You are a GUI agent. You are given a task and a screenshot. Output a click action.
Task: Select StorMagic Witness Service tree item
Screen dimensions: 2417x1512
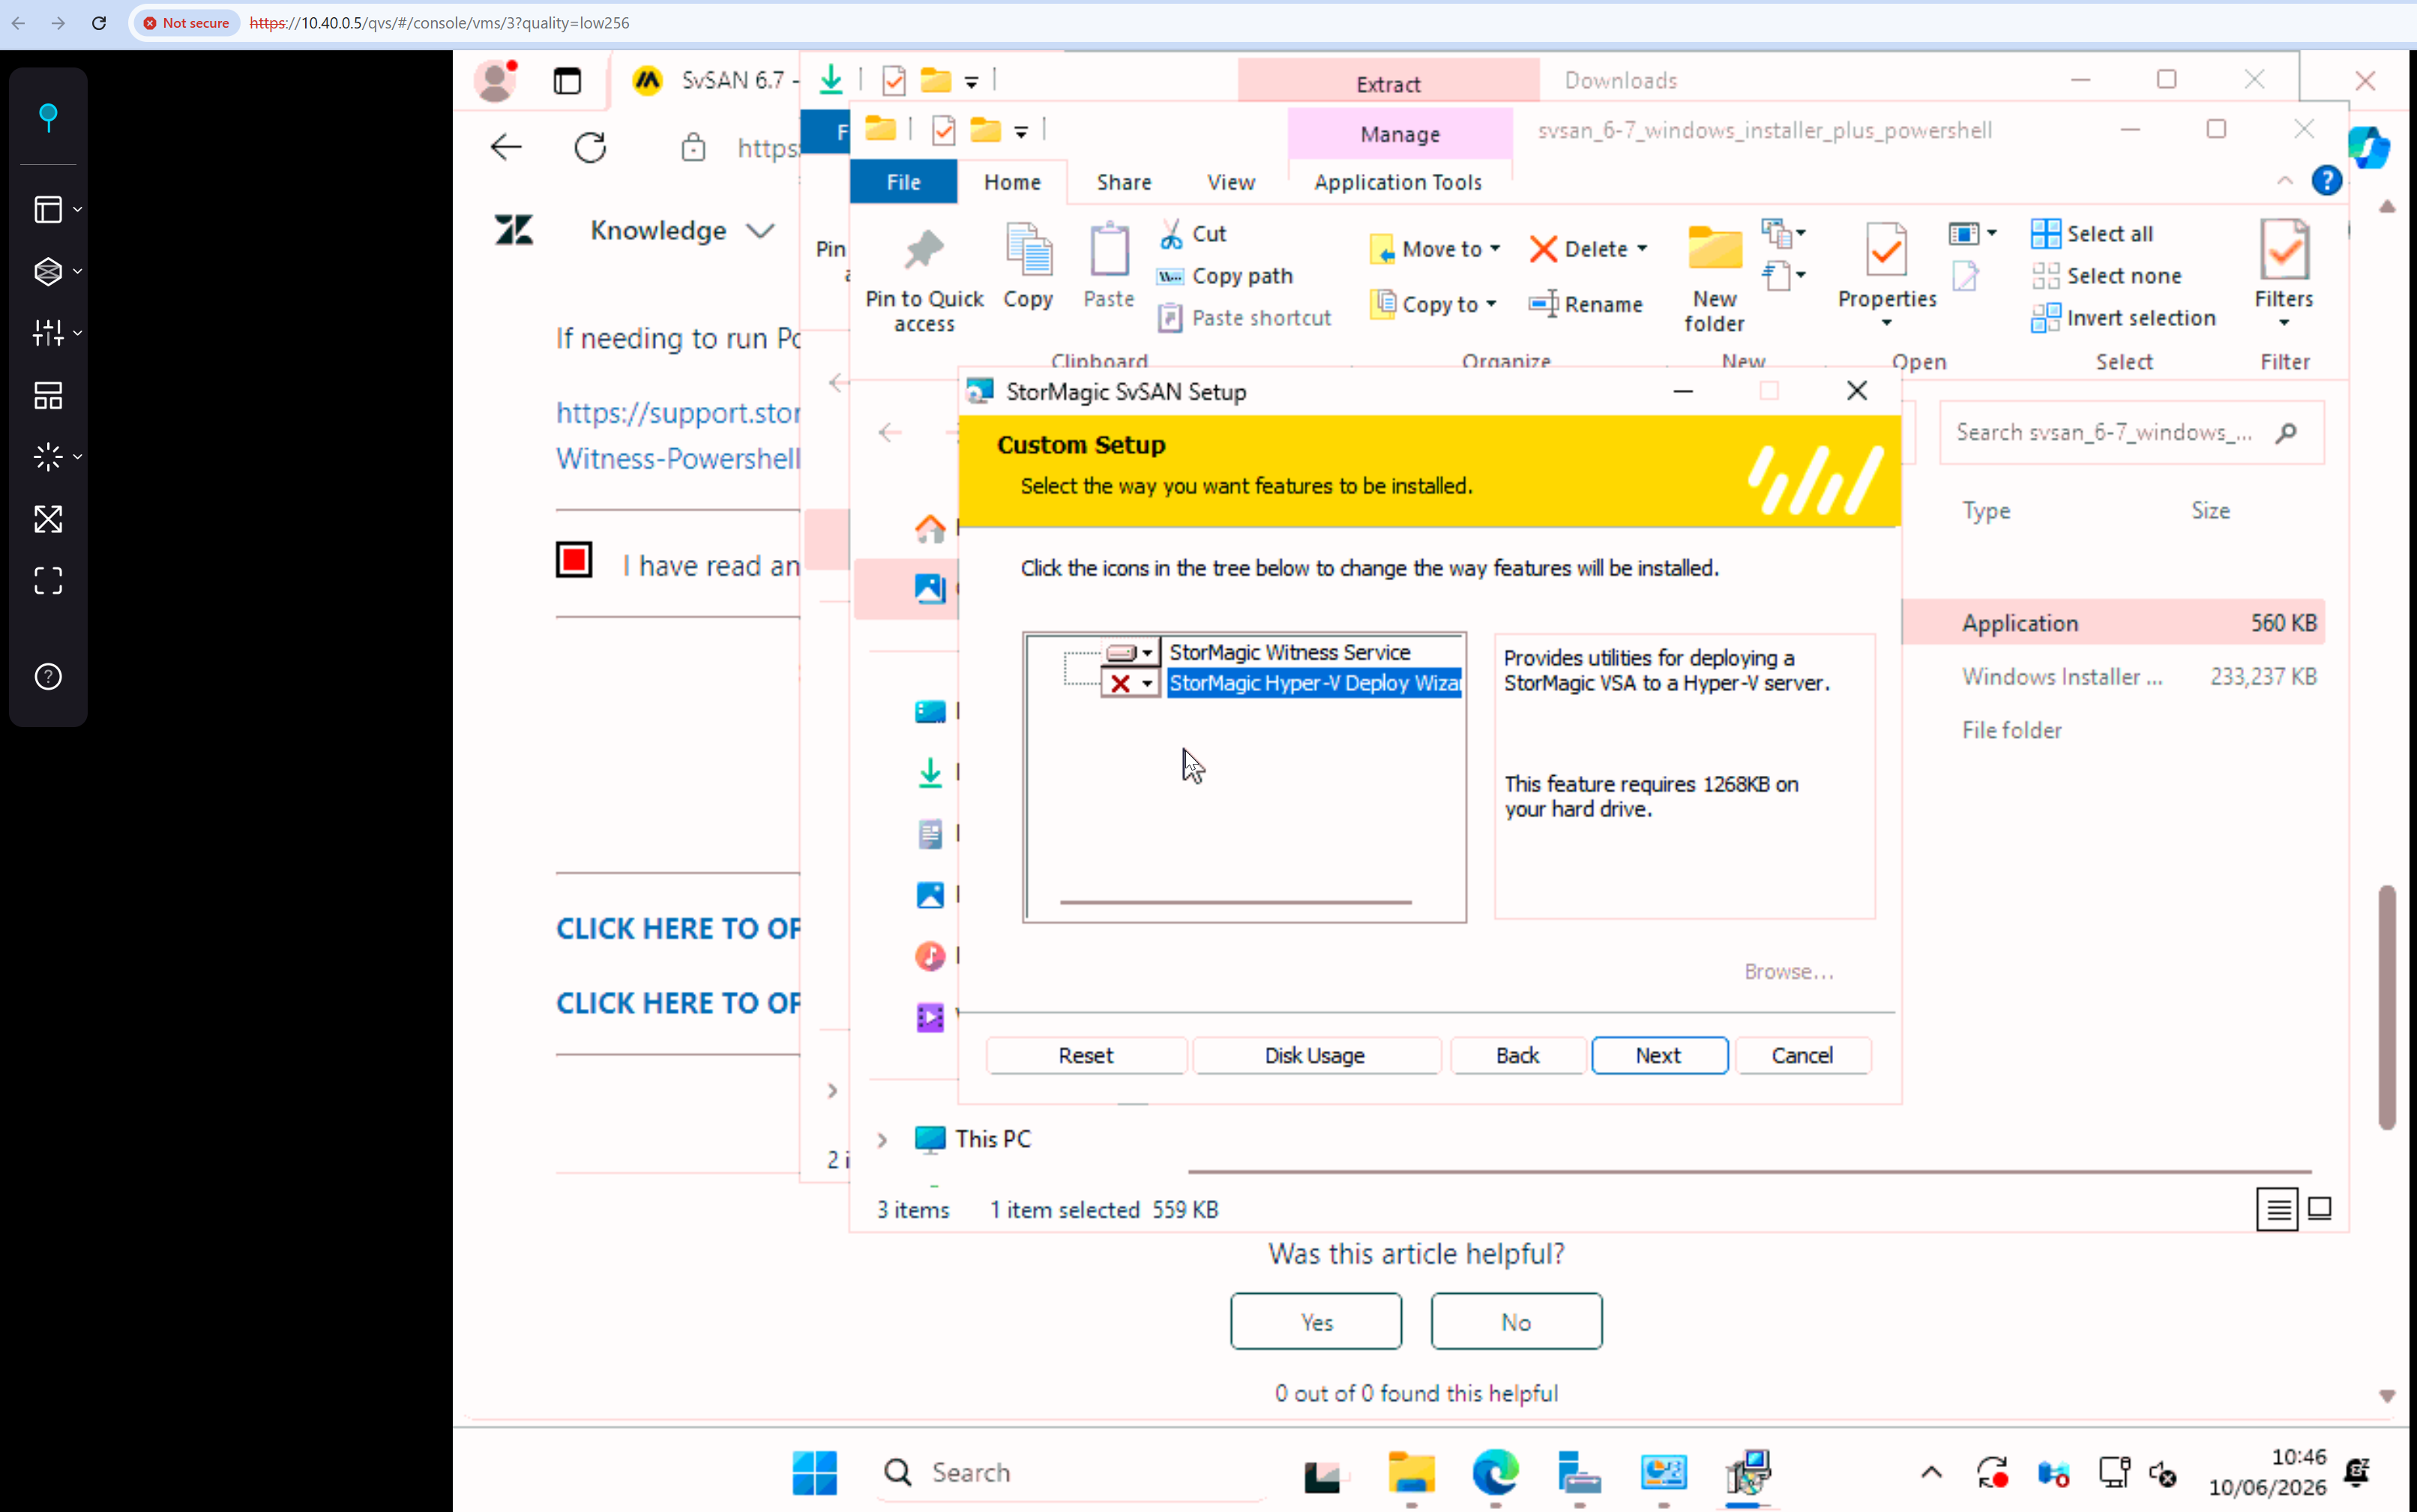tap(1290, 653)
